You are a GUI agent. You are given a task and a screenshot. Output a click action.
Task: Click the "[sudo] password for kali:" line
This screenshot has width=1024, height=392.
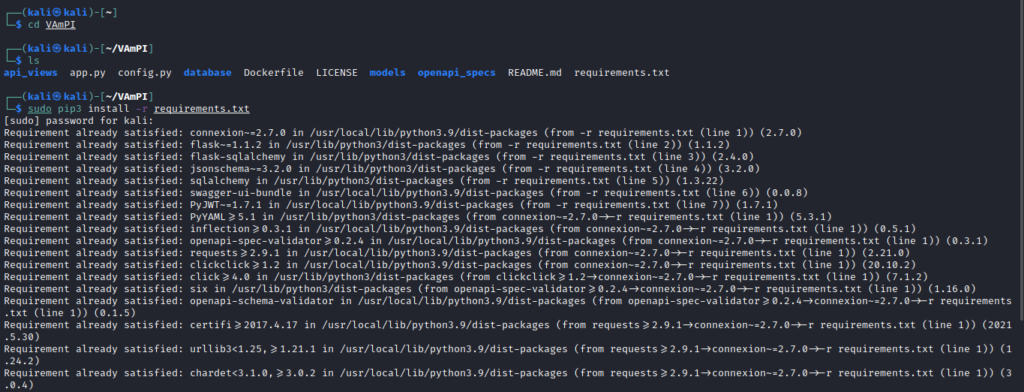[x=78, y=120]
